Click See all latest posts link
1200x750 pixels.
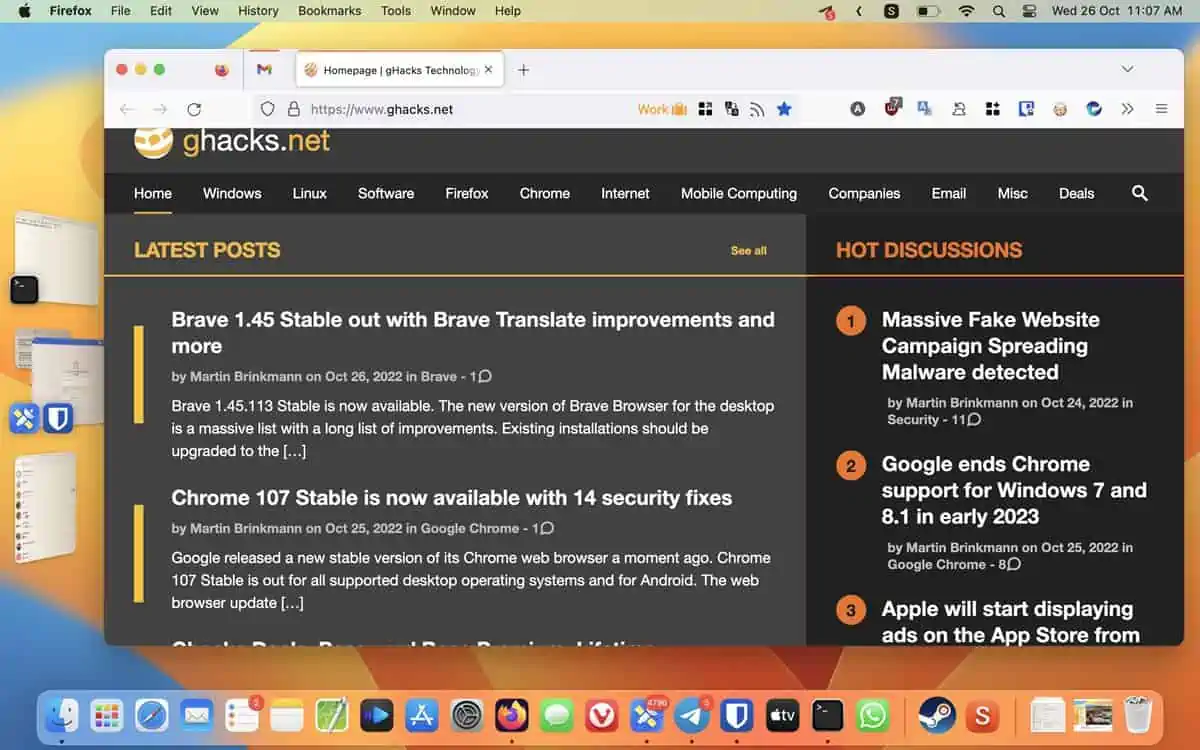[748, 250]
